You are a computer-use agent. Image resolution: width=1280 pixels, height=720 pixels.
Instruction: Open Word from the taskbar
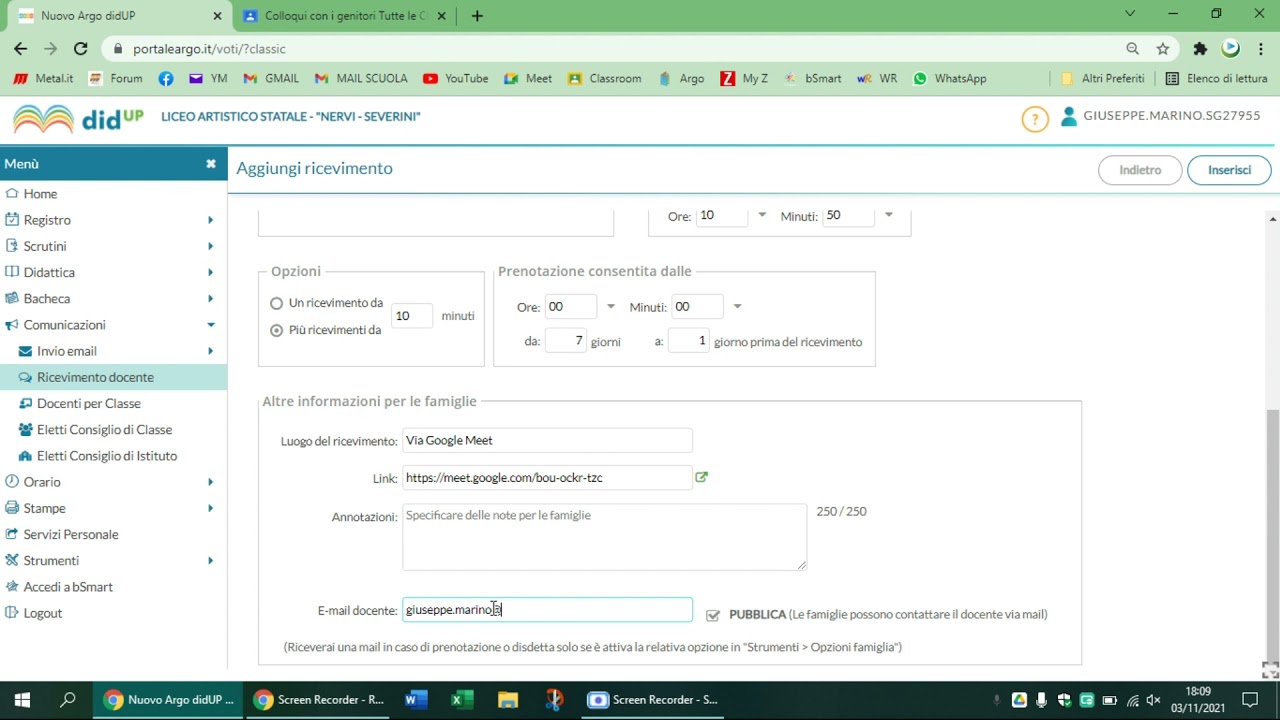tap(416, 700)
